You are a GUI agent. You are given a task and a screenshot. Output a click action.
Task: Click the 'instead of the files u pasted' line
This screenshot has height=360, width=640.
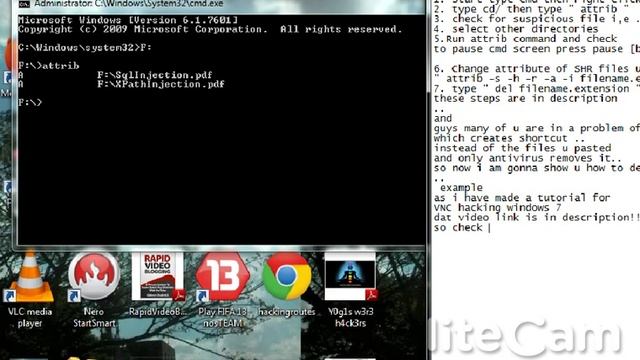[x=522, y=148]
